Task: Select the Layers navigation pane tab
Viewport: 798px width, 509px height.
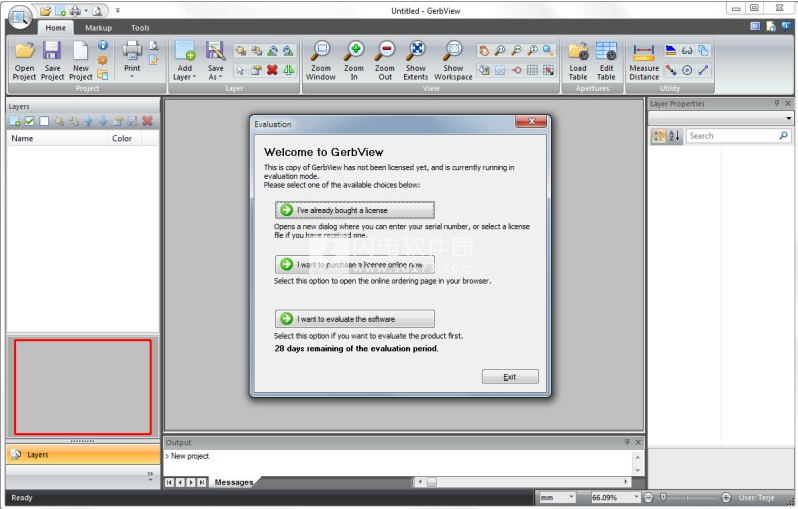Action: [x=82, y=455]
